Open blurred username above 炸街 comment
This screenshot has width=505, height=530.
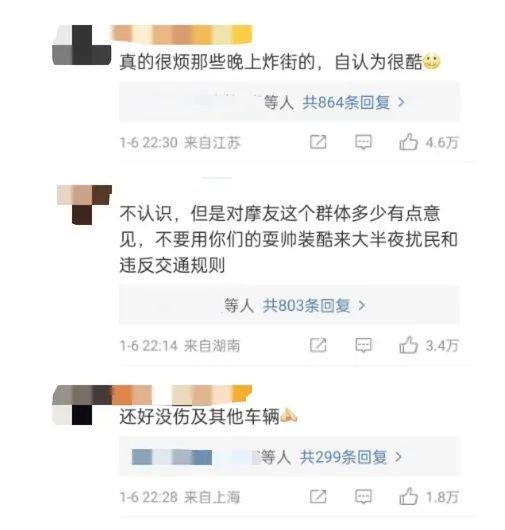(182, 34)
